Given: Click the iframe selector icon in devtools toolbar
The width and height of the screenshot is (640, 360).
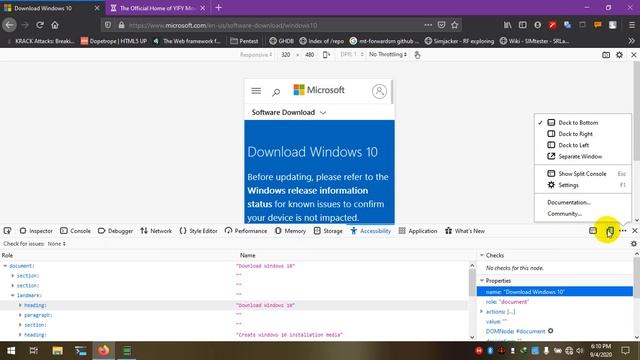Looking at the screenshot, I should tap(593, 231).
